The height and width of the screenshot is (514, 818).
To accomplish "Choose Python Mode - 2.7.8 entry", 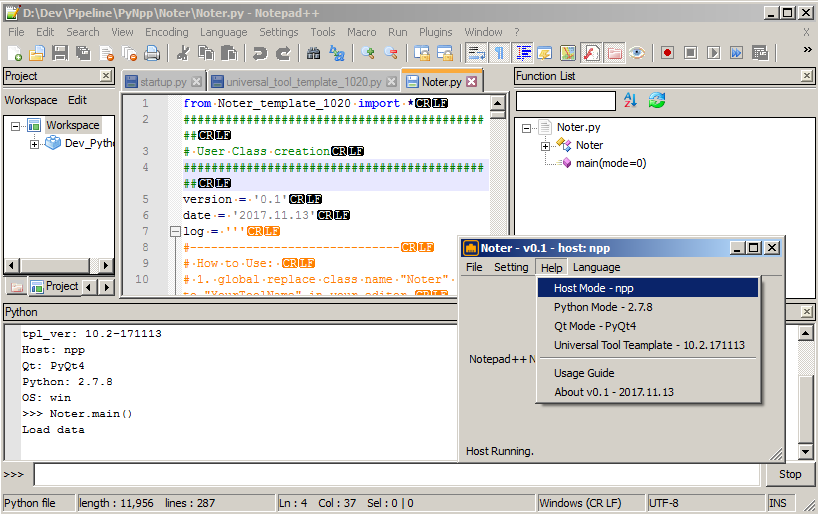I will click(x=648, y=307).
